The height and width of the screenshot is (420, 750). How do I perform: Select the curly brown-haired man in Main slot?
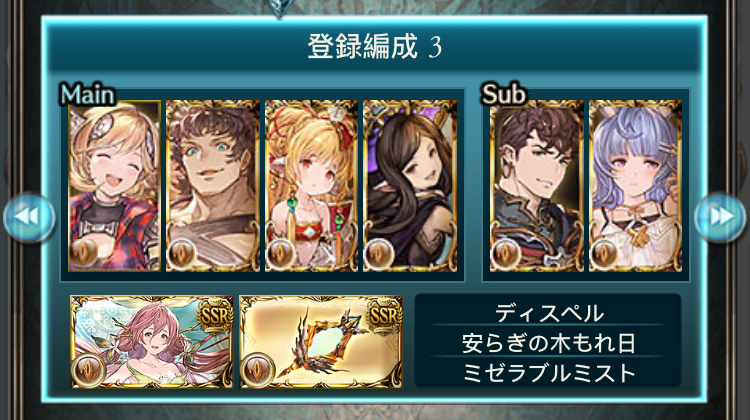pos(213,186)
